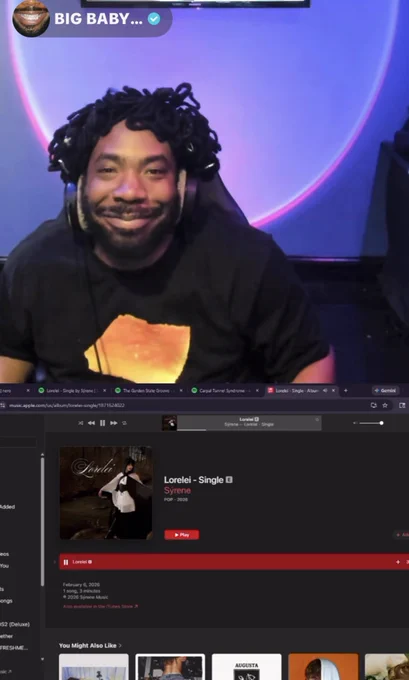Pause playback in Apple Music player
Image resolution: width=409 pixels, height=680 pixels.
tap(102, 423)
